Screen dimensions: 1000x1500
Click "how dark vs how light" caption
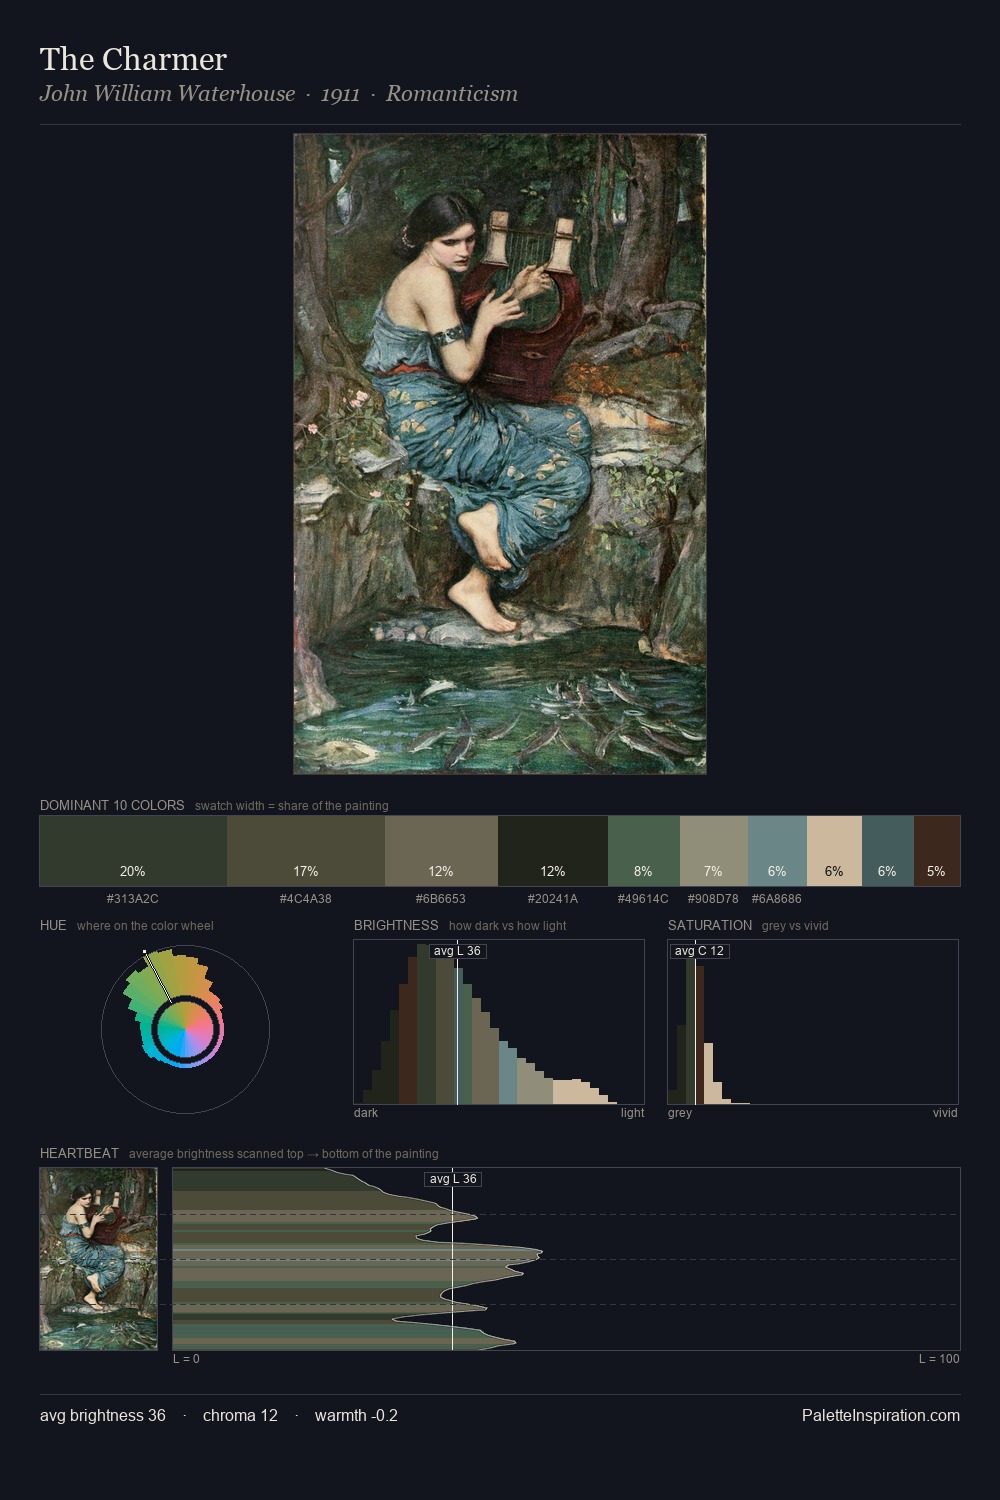click(x=508, y=926)
